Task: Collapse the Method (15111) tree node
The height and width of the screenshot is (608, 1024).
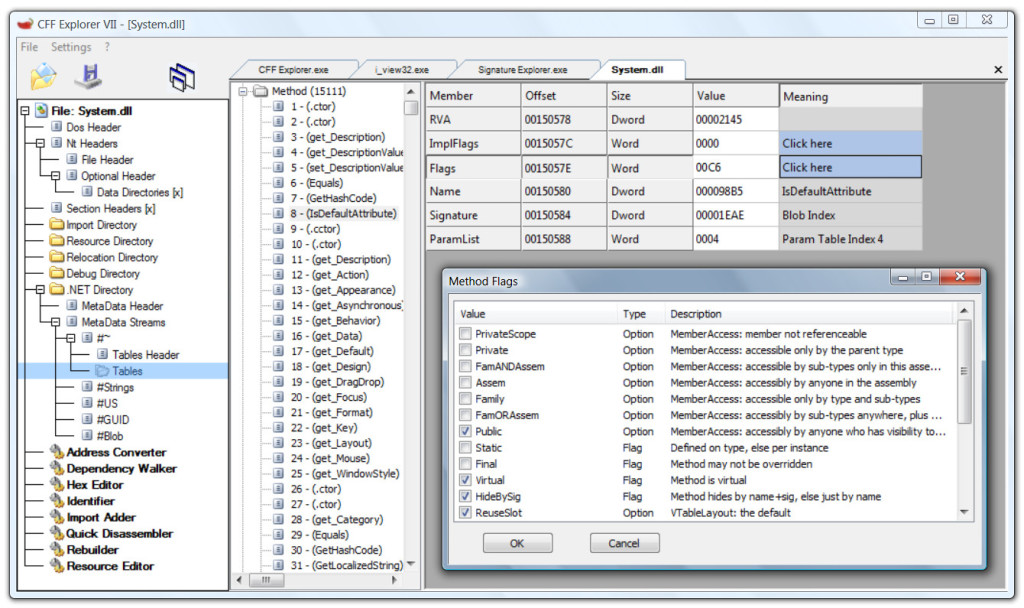Action: click(x=244, y=91)
